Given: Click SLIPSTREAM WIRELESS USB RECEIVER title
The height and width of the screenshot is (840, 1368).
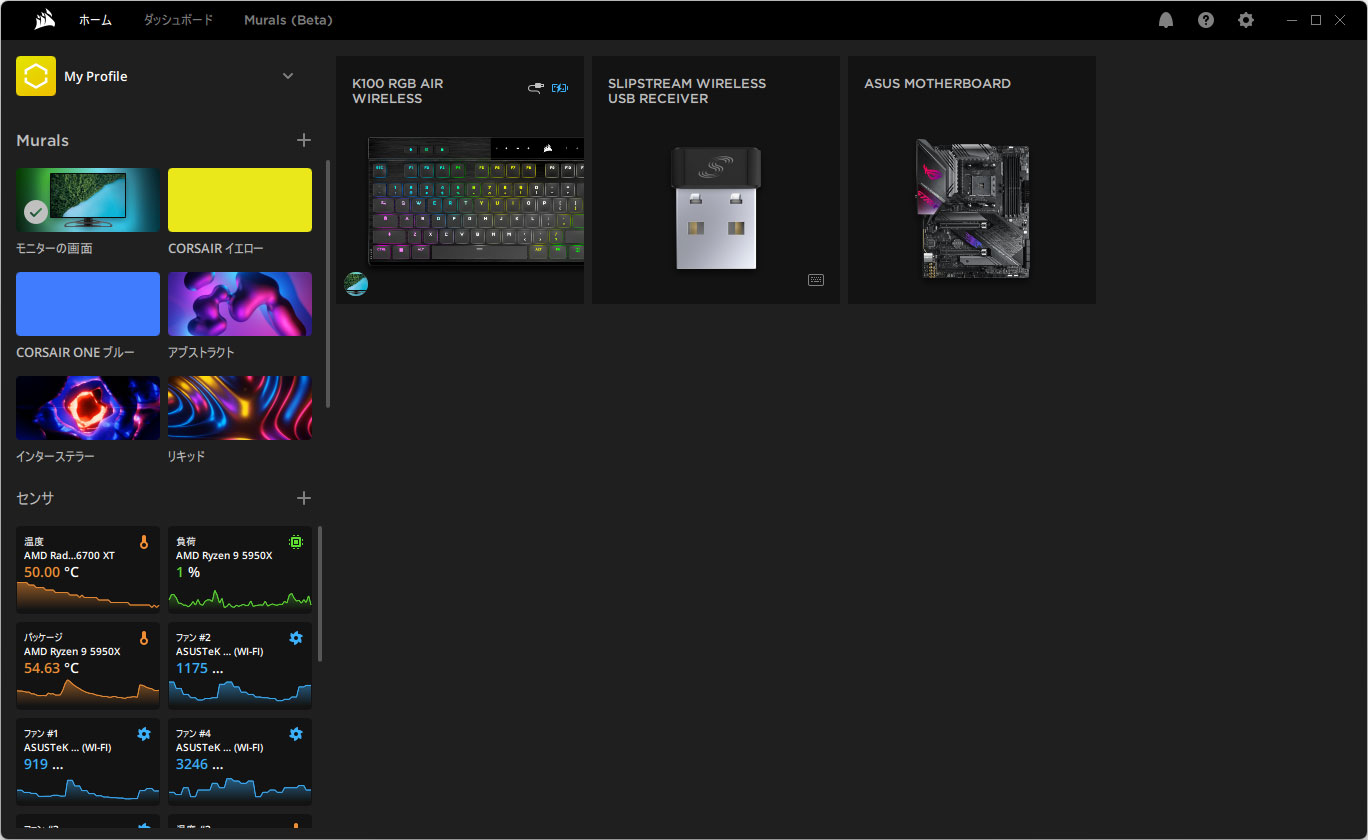Looking at the screenshot, I should [687, 91].
